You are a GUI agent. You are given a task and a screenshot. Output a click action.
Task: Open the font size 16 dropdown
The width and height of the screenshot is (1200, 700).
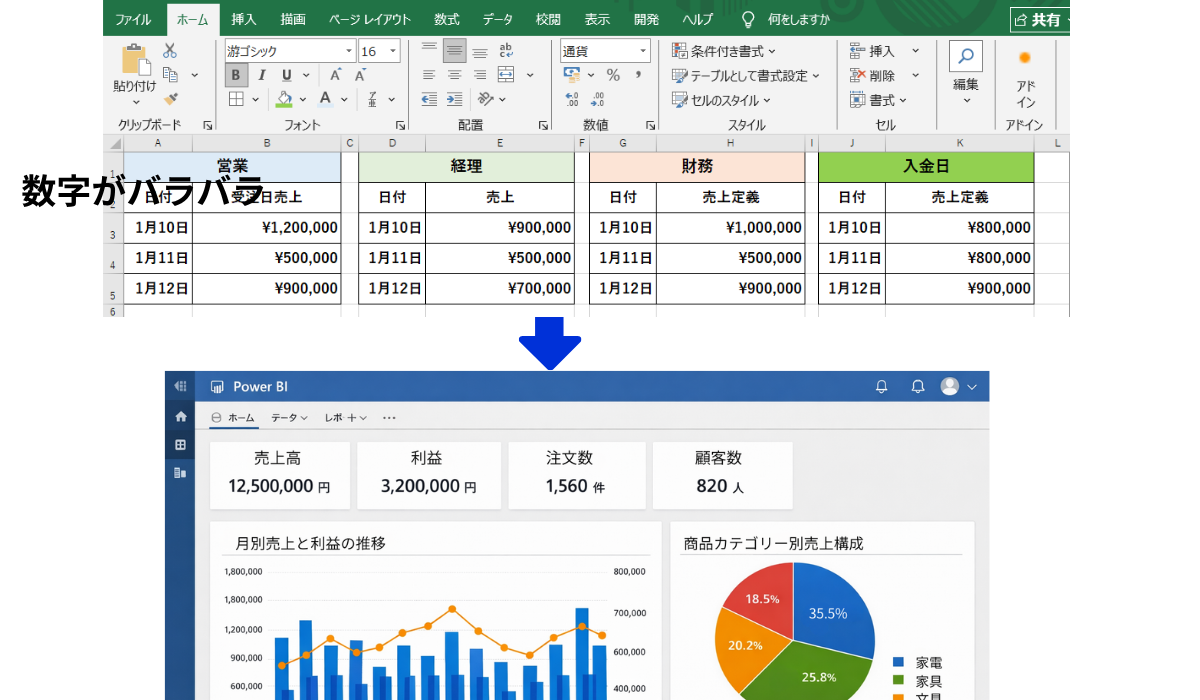[x=393, y=51]
